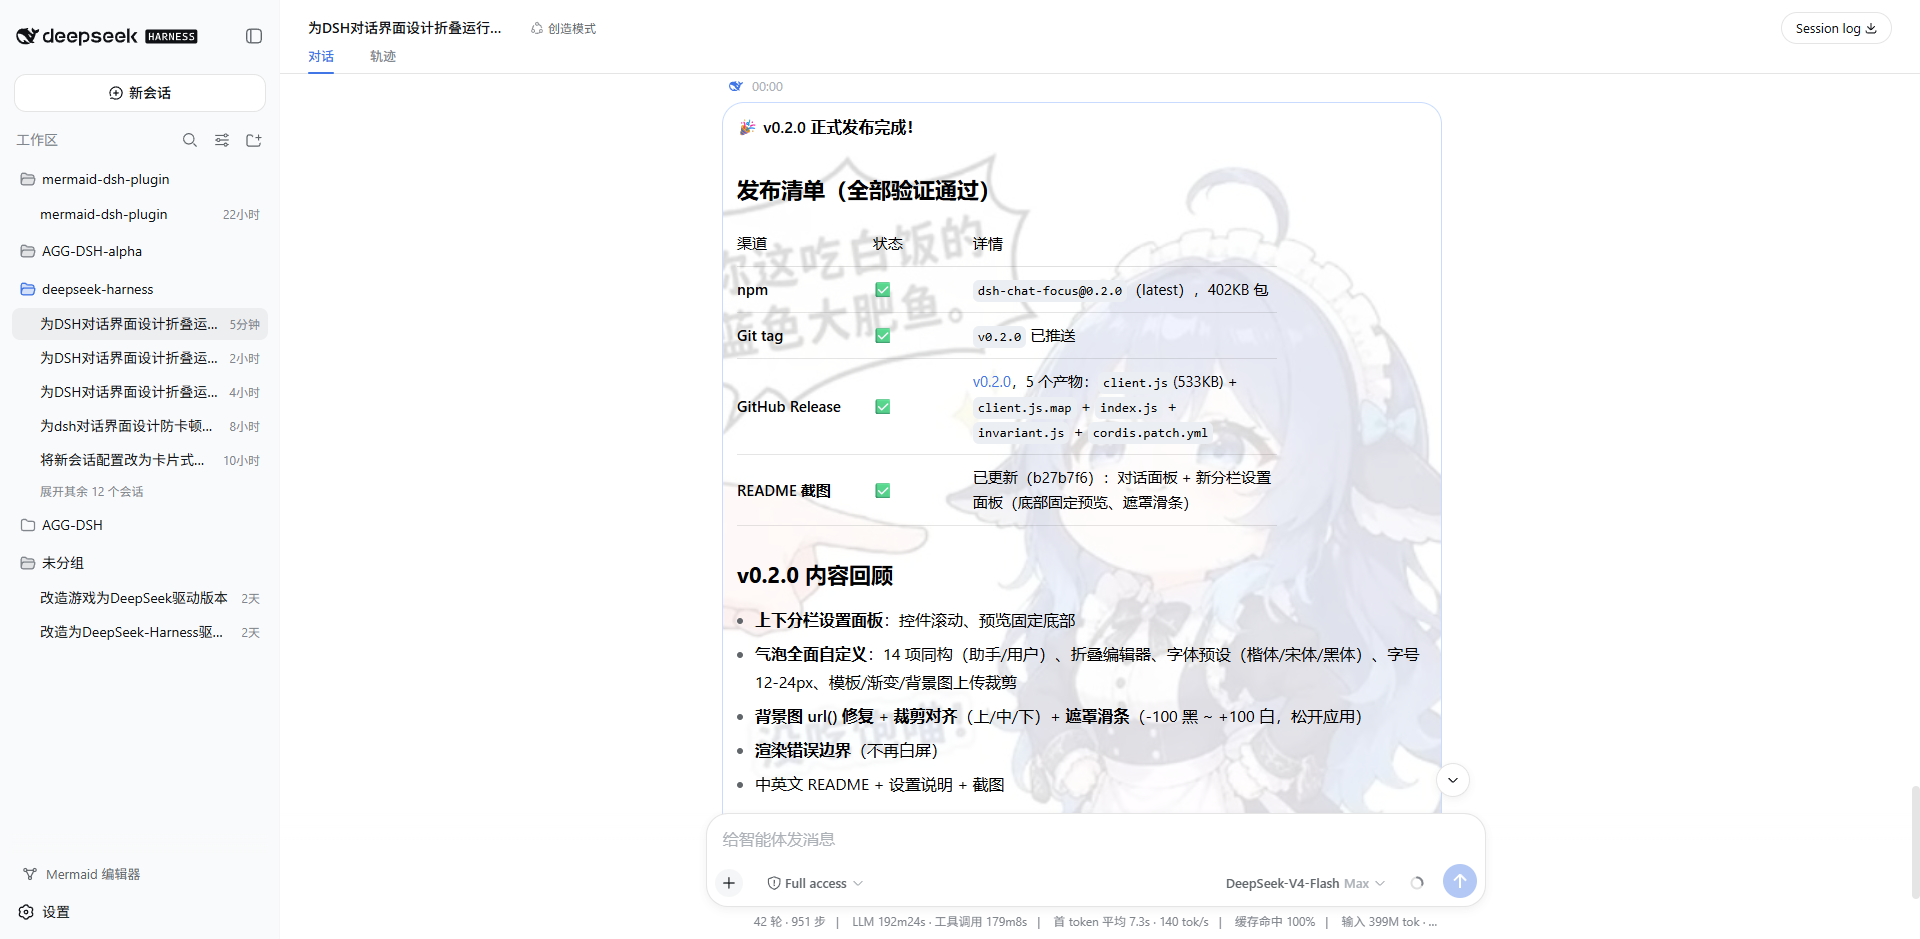
Task: Click the LLM 192m24s status entry
Action: pos(940,922)
